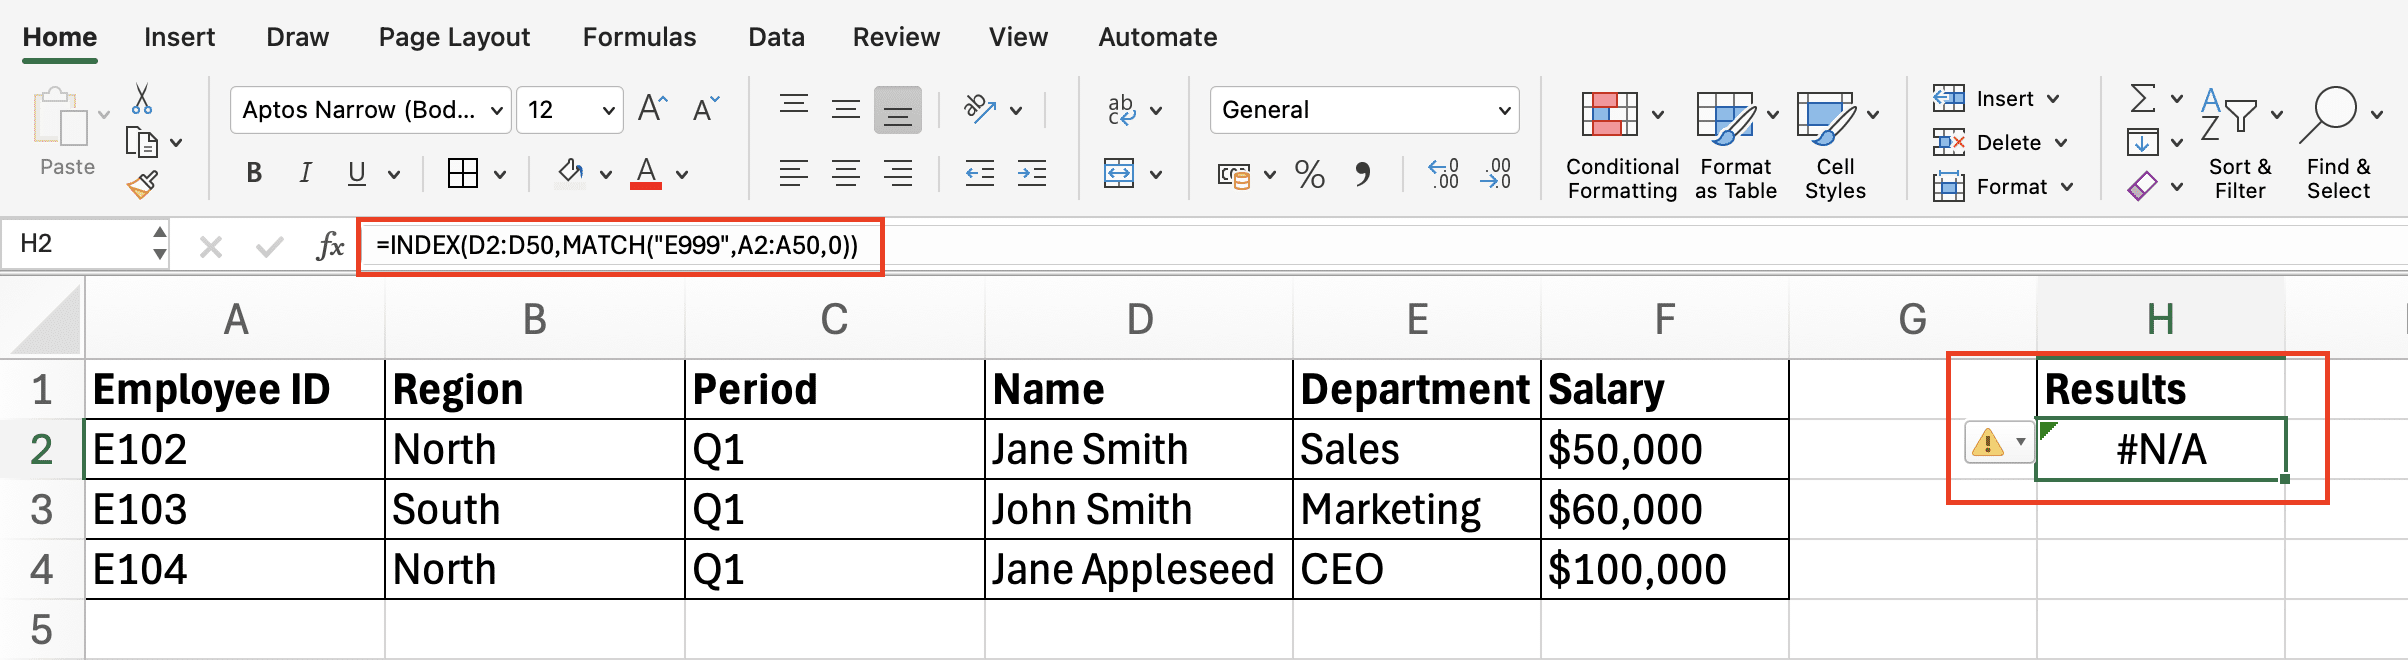2408x660 pixels.
Task: Click Increase Indent icon
Action: coord(1032,173)
